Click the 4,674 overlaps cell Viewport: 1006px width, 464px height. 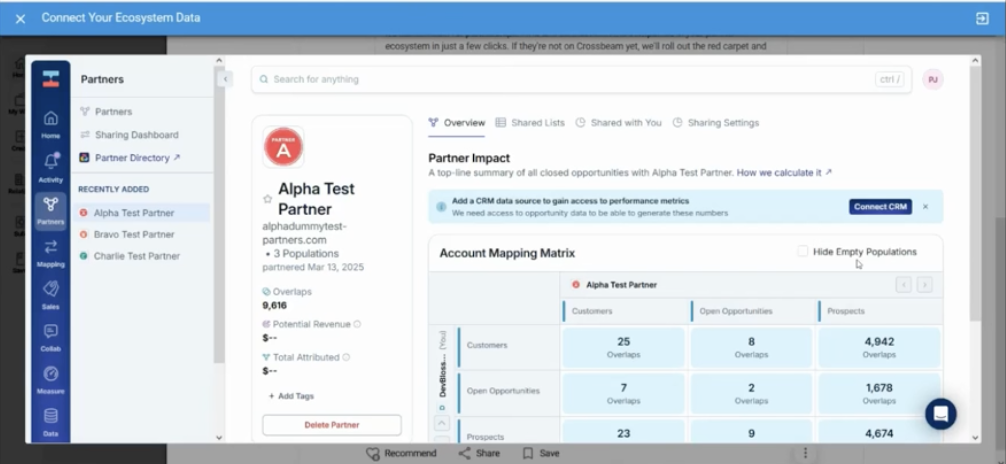pos(879,433)
